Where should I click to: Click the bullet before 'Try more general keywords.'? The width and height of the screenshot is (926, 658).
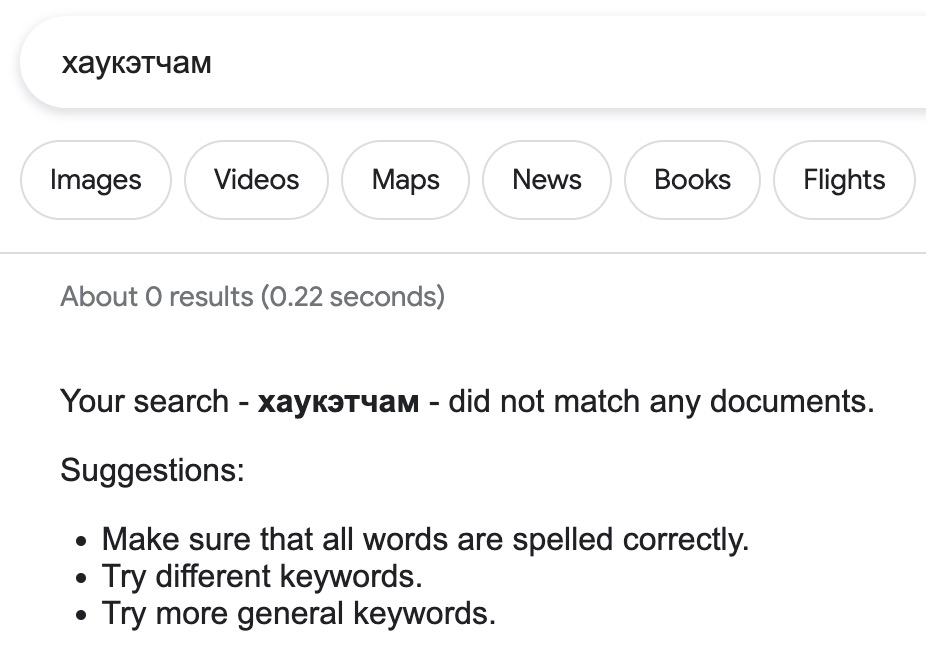coord(82,615)
